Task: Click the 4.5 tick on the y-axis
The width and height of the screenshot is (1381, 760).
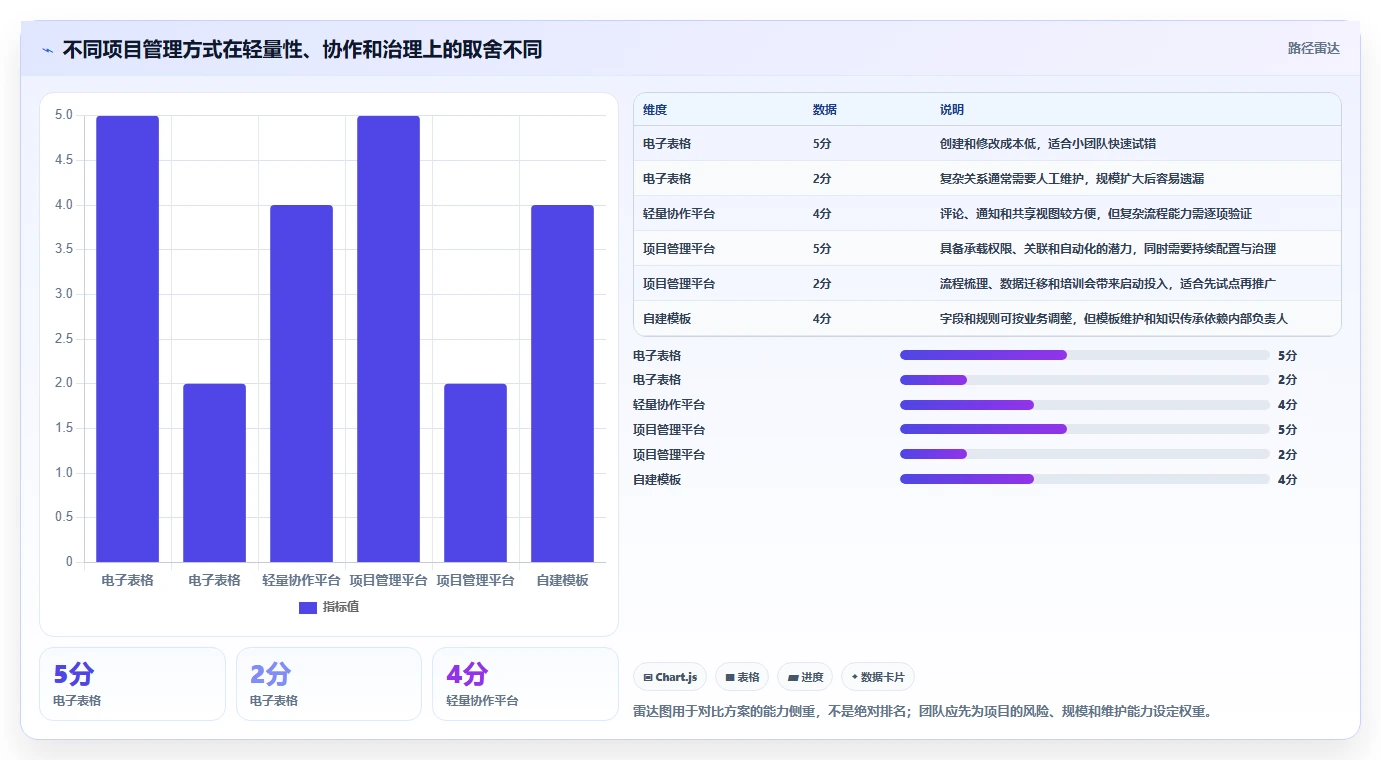Action: (x=63, y=160)
